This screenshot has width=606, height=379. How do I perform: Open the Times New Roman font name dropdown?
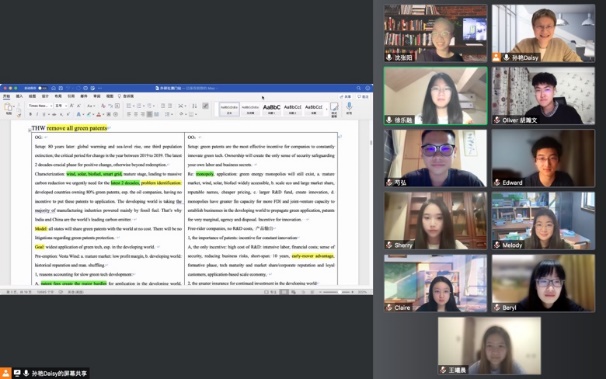click(40, 105)
